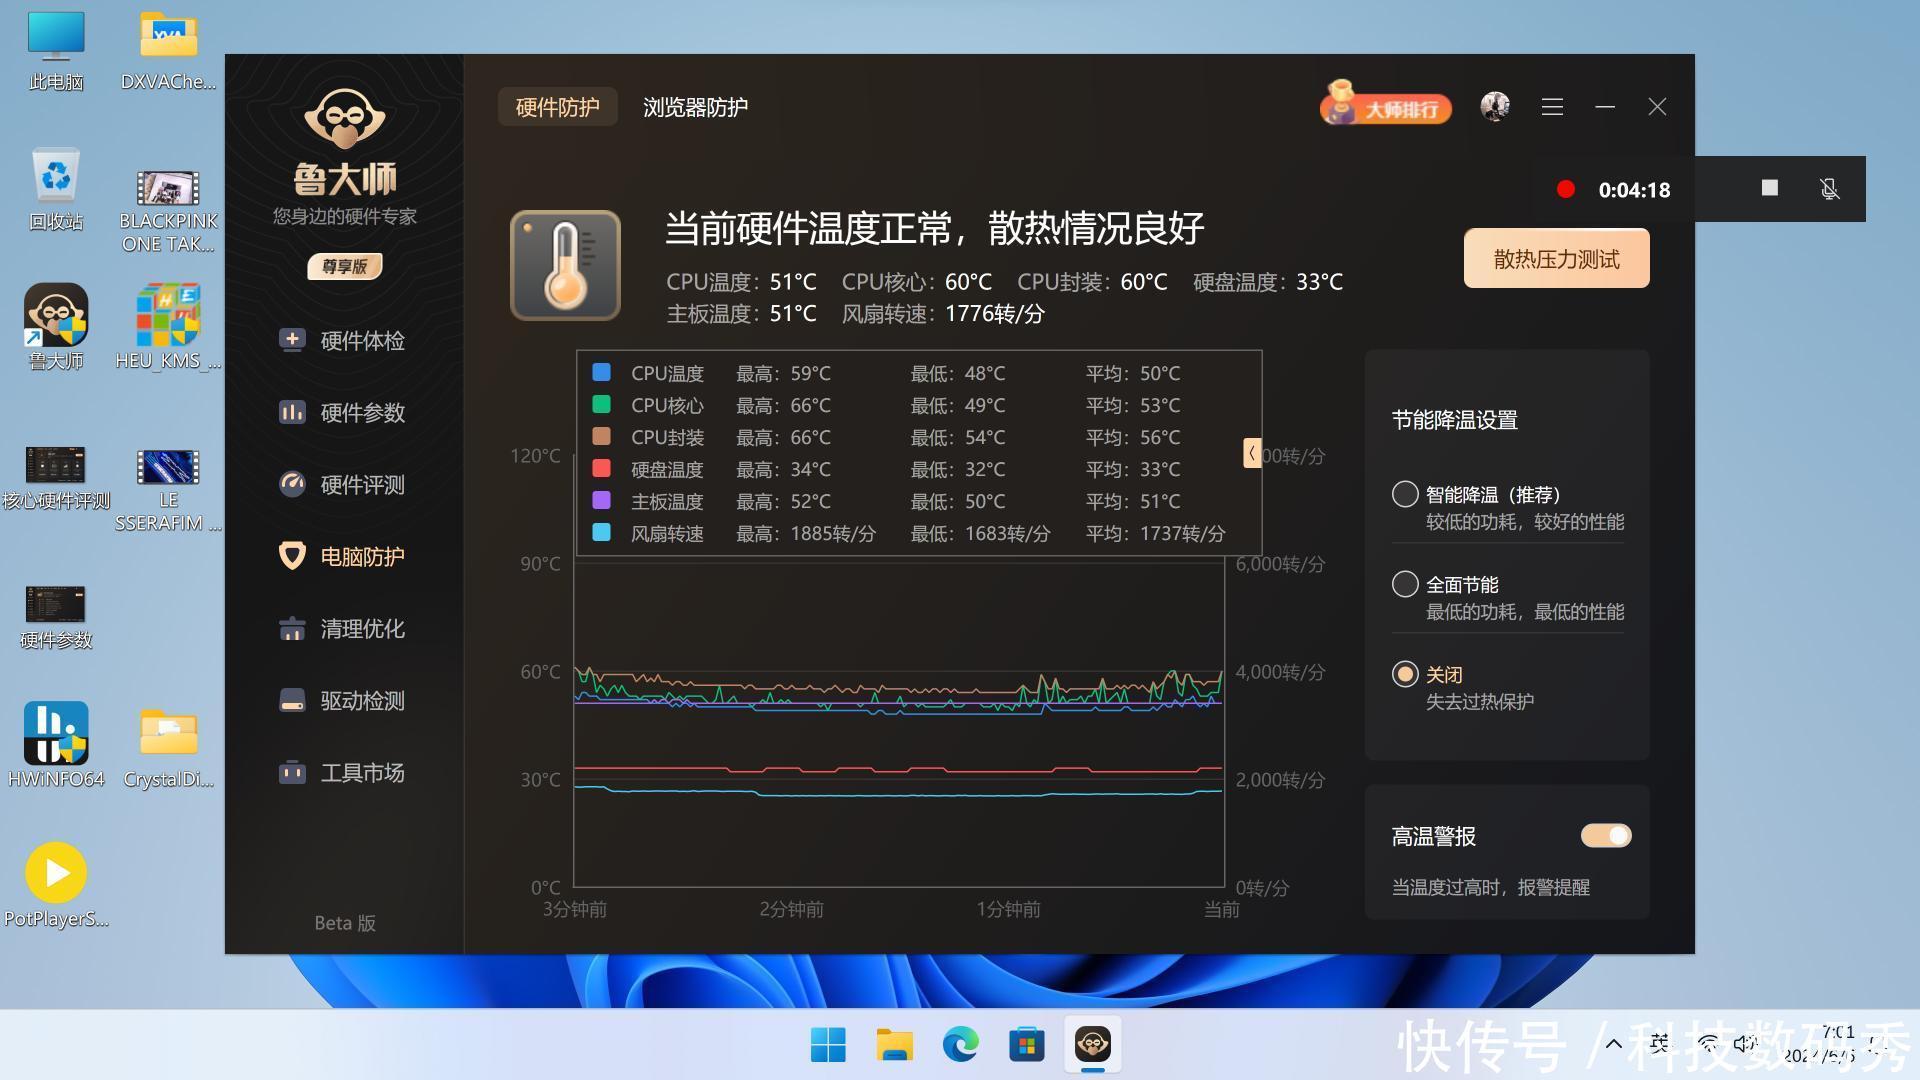
Task: Switch to 浏览器防护 tab
Action: pyautogui.click(x=695, y=107)
